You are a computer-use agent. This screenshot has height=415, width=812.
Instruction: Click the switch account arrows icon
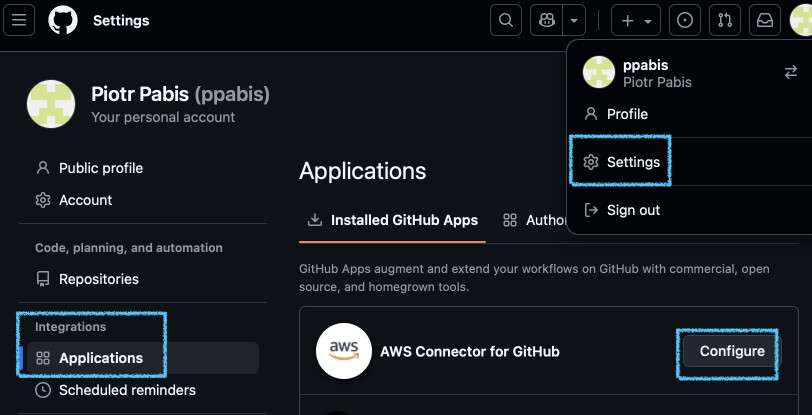(x=790, y=72)
